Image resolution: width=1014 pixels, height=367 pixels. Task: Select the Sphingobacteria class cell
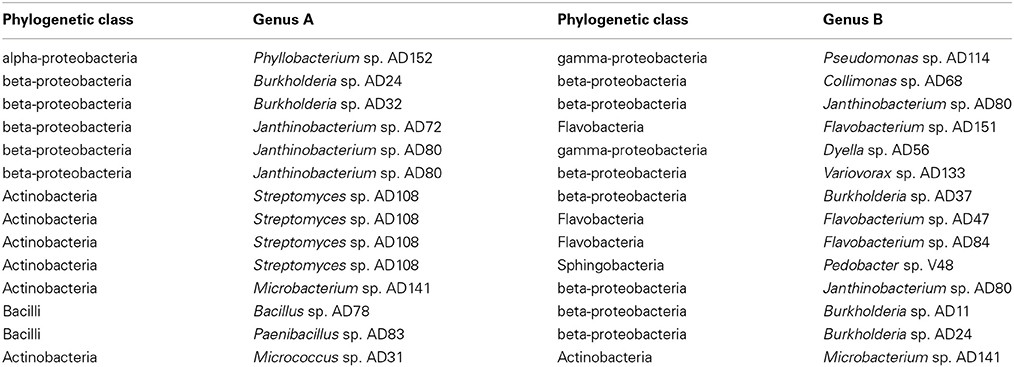click(x=607, y=265)
